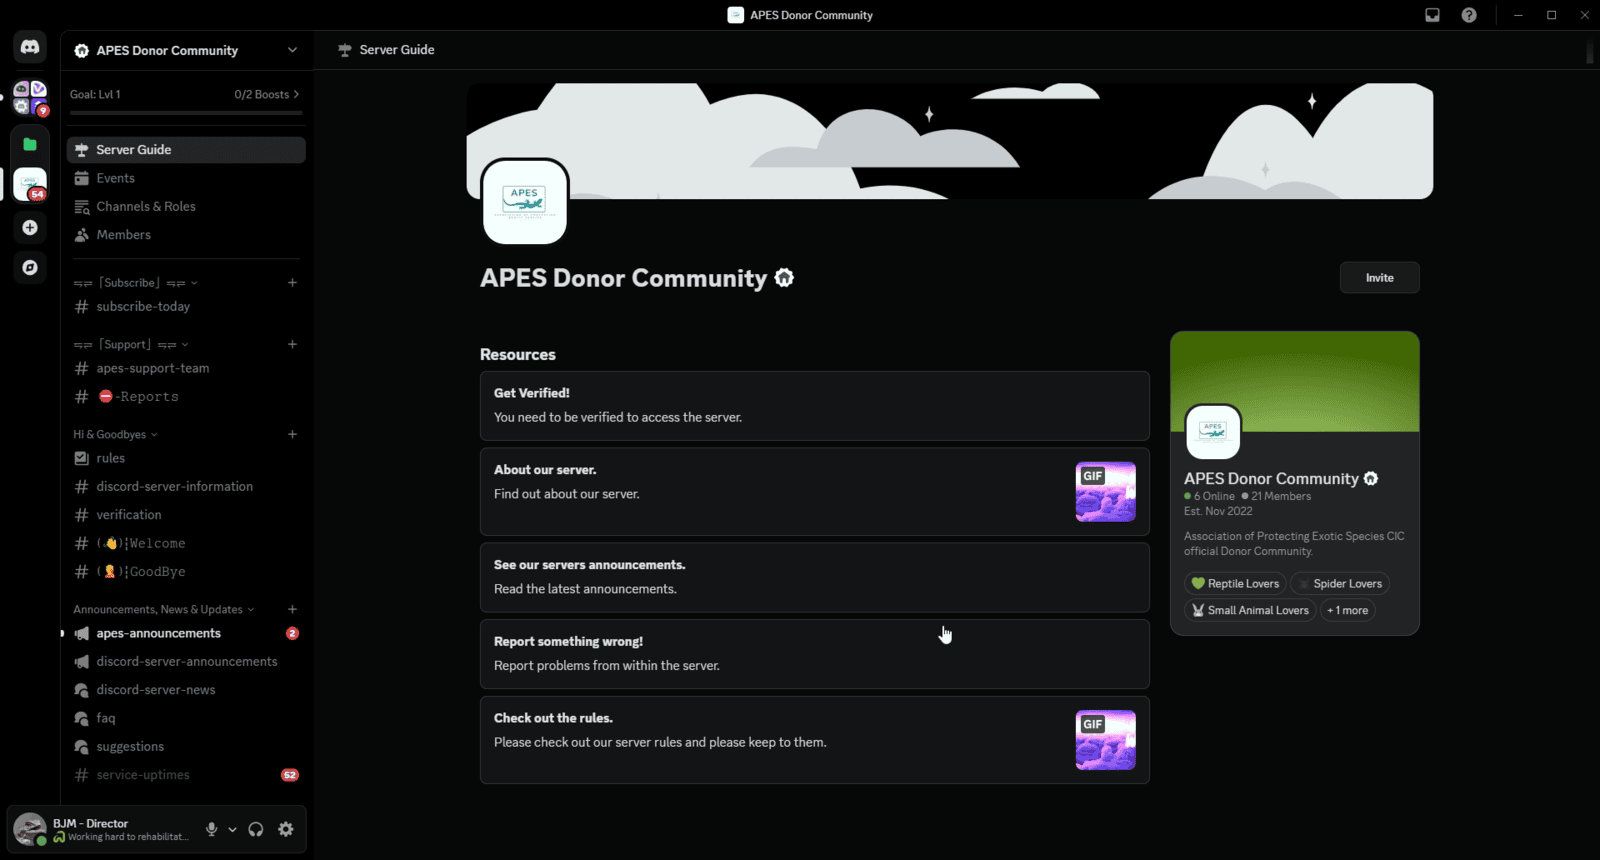Toggle the headphones deafen button

pyautogui.click(x=256, y=829)
